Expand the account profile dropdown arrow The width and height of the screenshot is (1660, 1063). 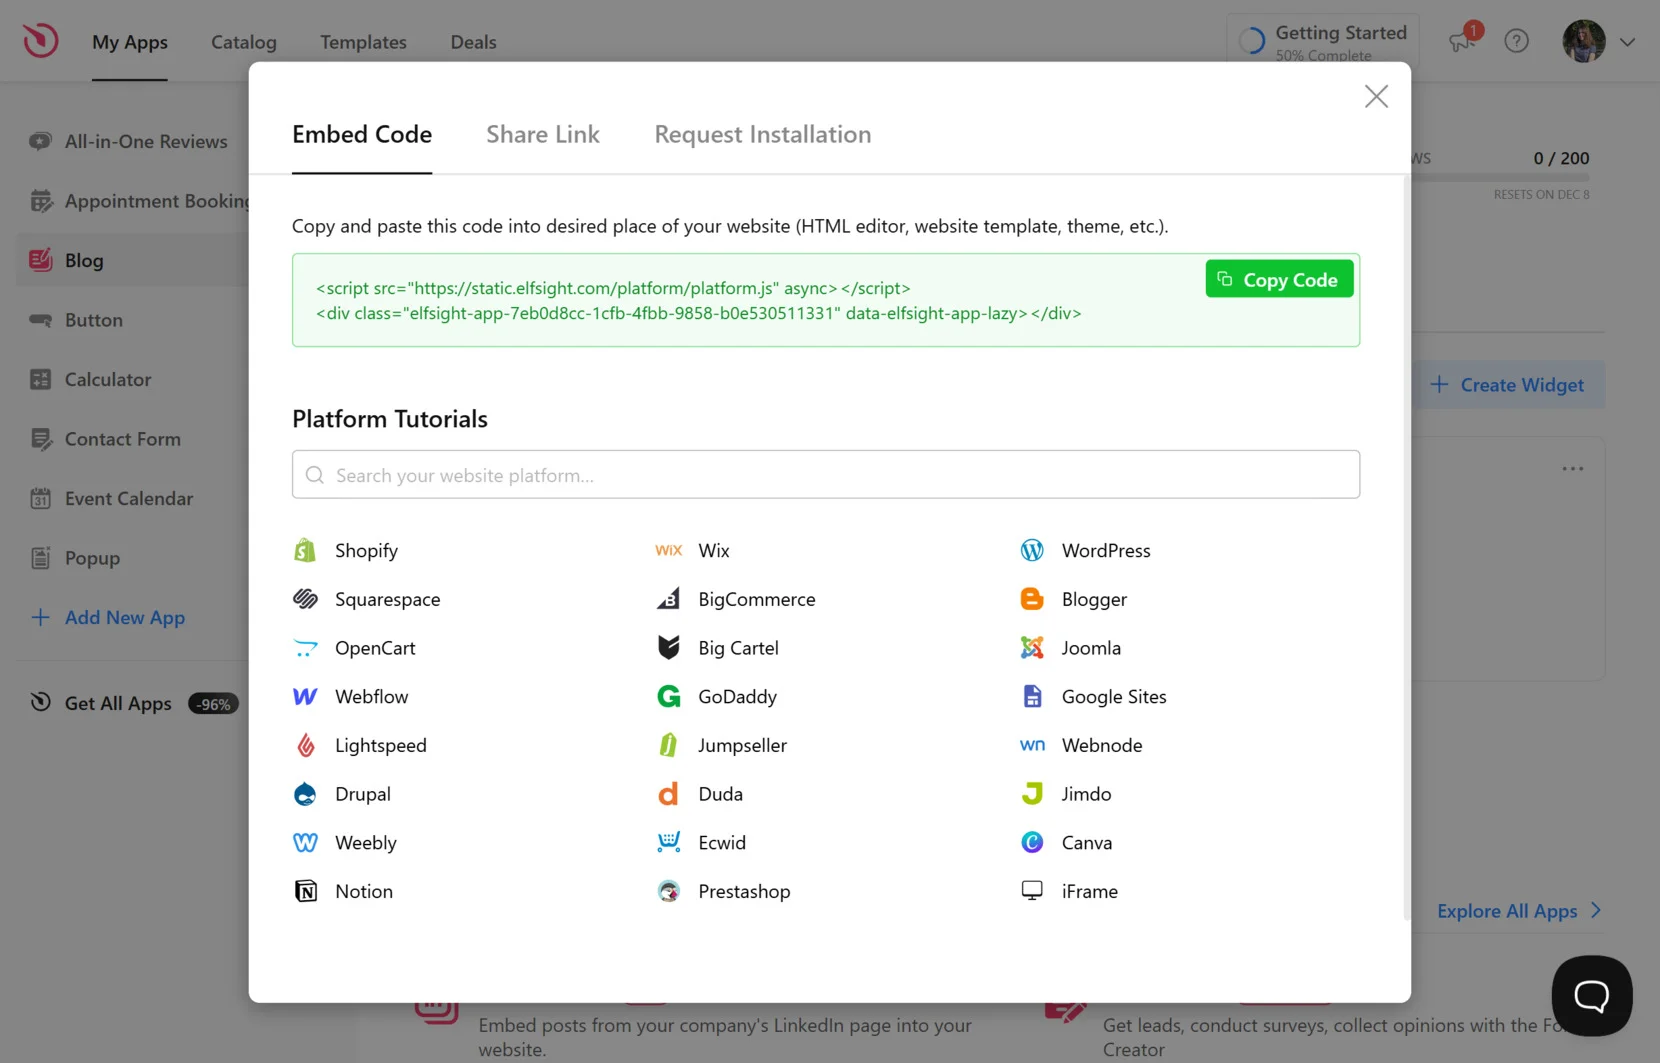tap(1627, 42)
